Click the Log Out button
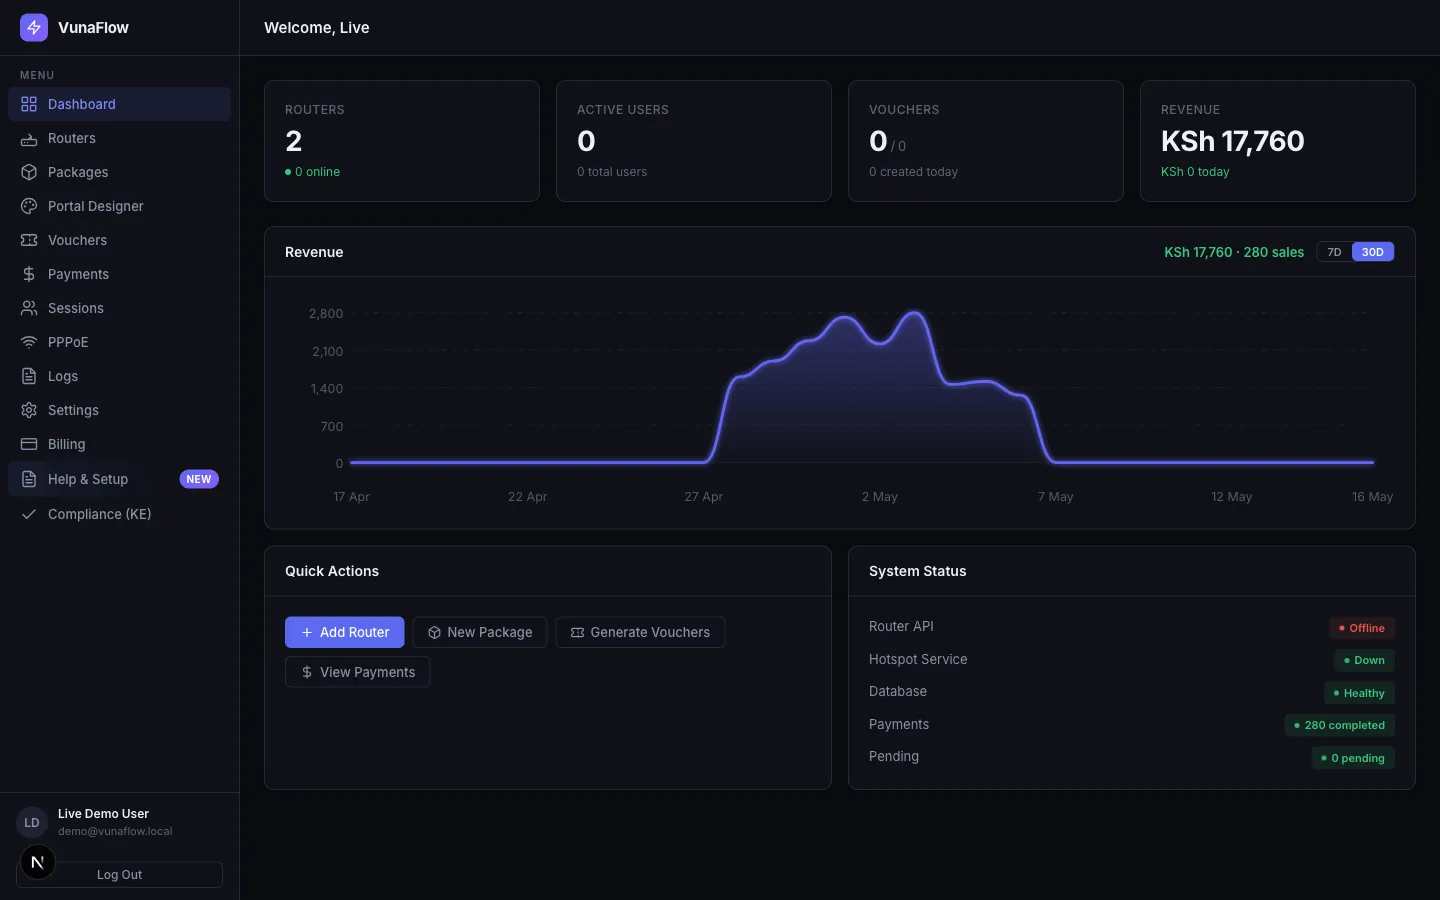Screen dimensions: 1440x900 click(x=119, y=875)
